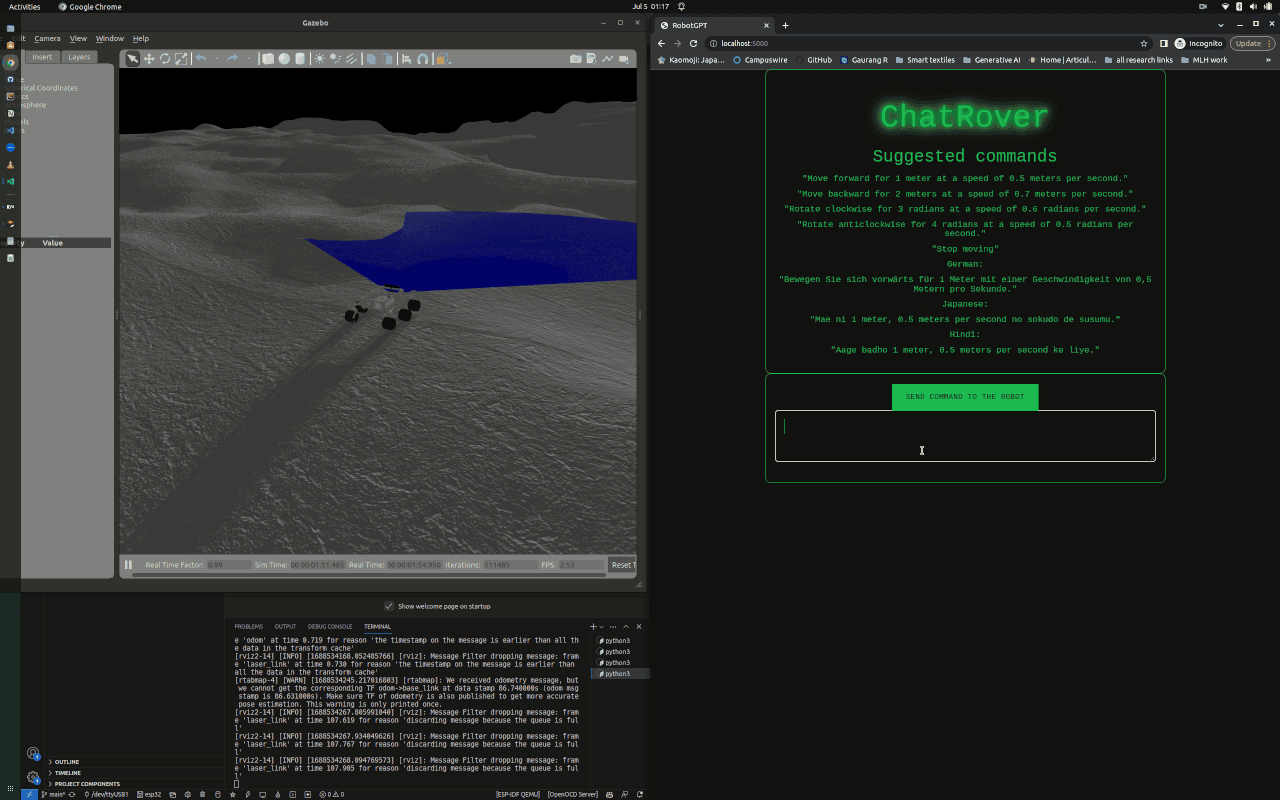Viewport: 1280px width, 800px height.
Task: Open Gazebo undo history dropdown arrow
Action: click(x=216, y=59)
